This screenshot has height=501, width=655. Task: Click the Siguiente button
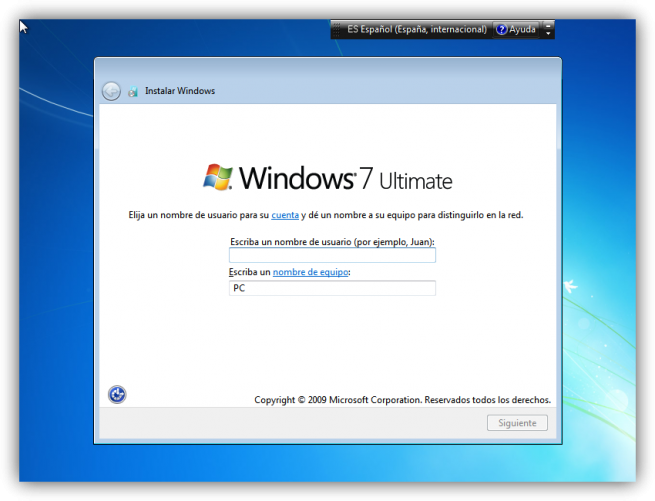pyautogui.click(x=517, y=423)
